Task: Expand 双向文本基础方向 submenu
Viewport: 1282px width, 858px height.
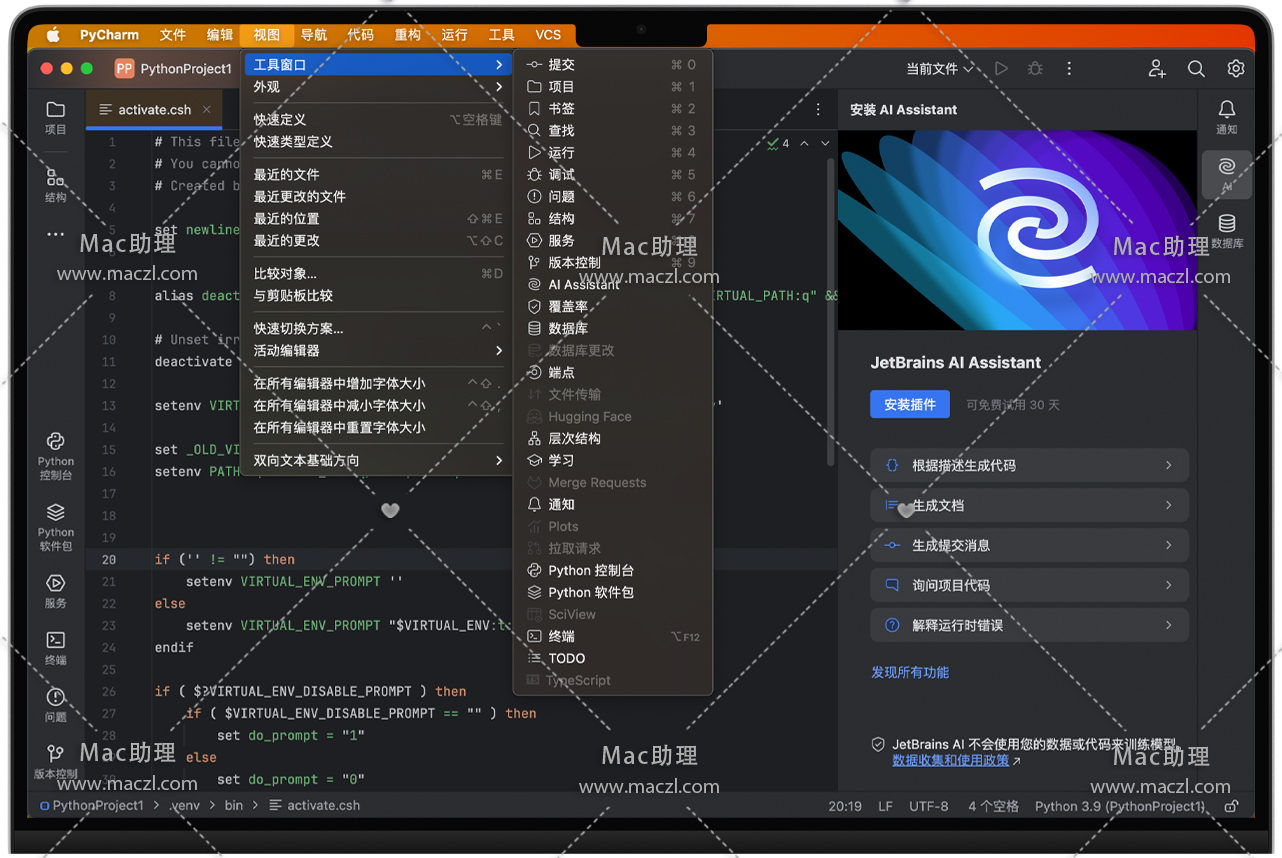Action: click(376, 460)
